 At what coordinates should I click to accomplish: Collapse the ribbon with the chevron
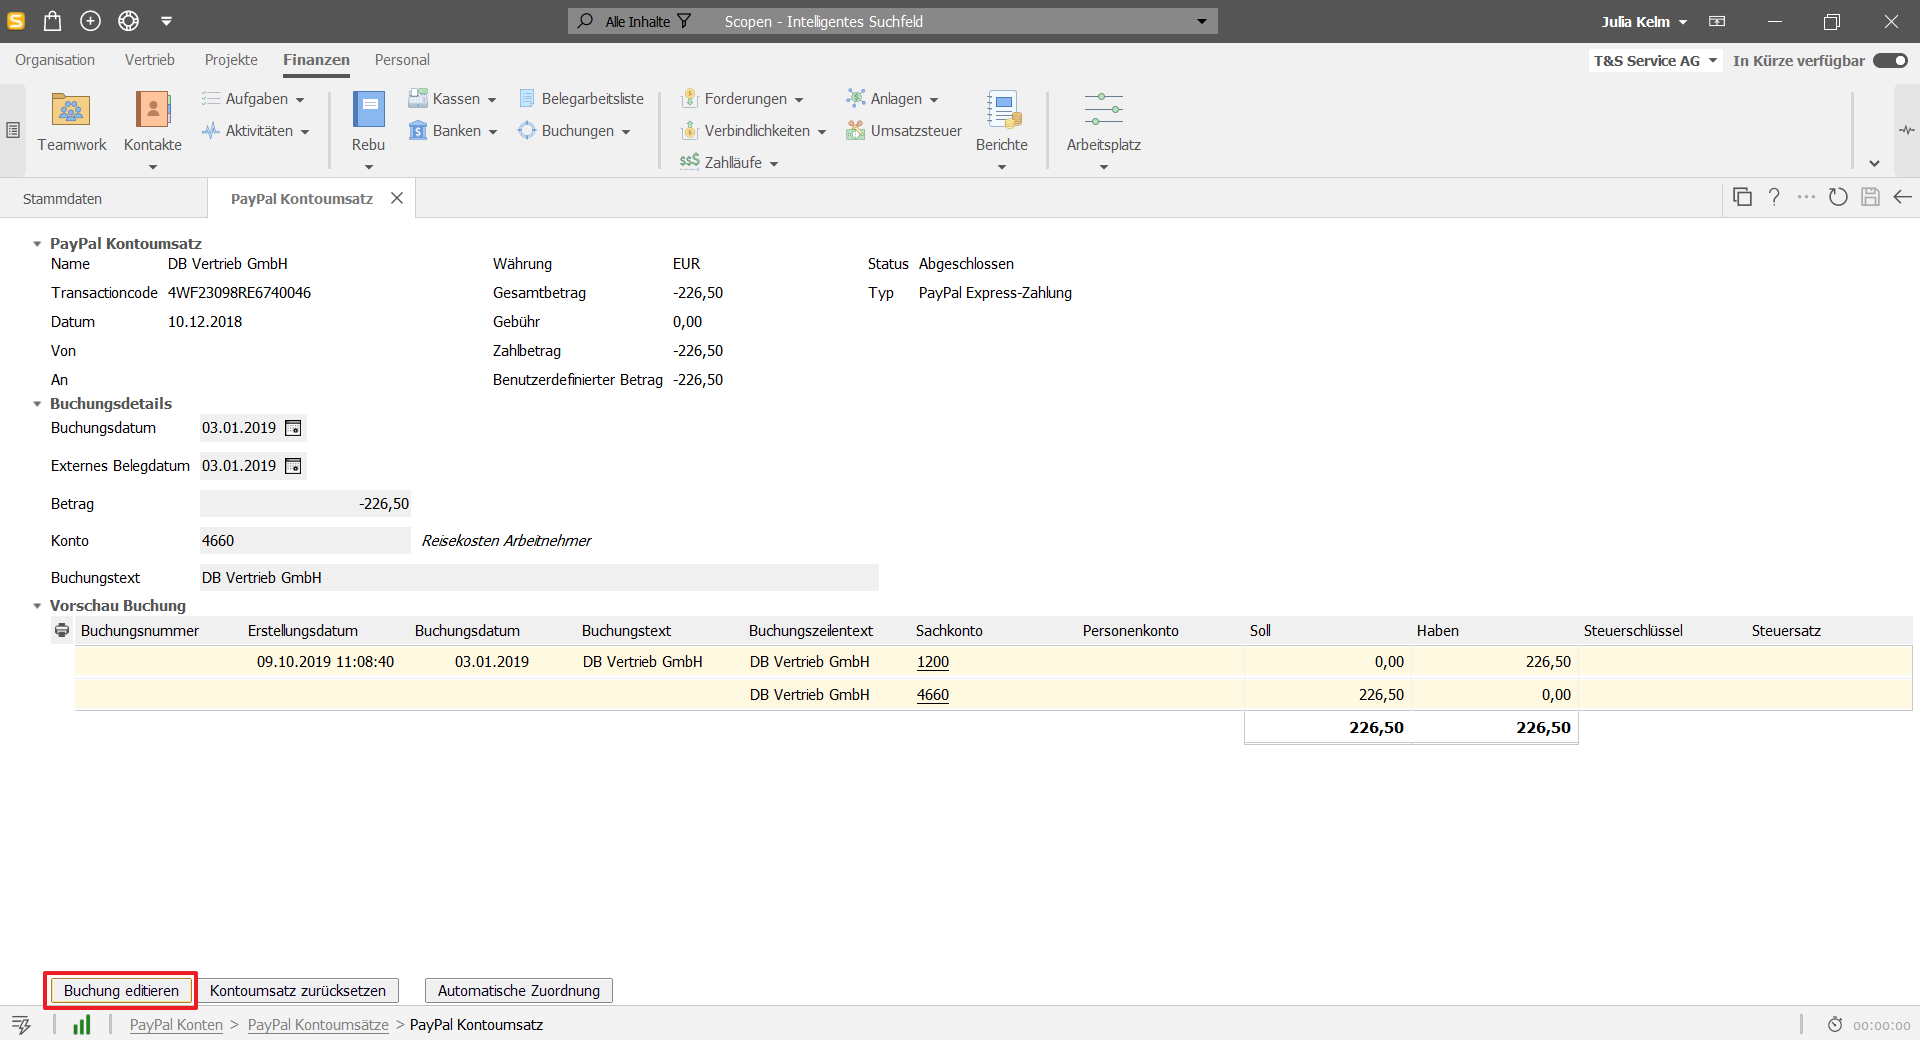[x=1874, y=163]
